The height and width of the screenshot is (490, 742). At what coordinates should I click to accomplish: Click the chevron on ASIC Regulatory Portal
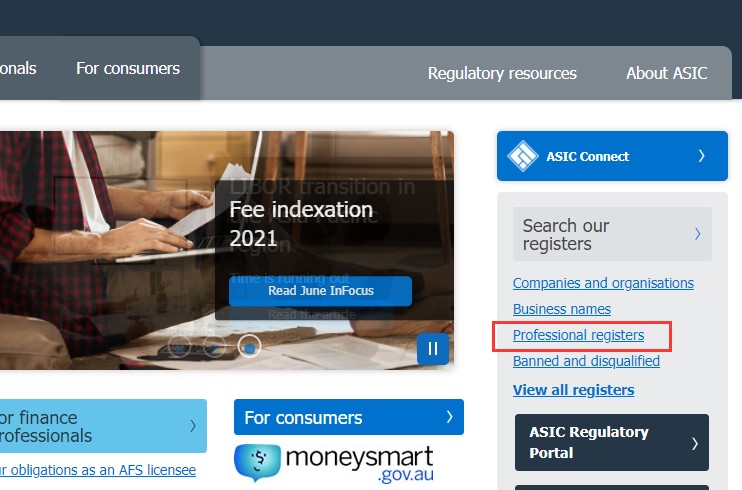click(x=695, y=444)
